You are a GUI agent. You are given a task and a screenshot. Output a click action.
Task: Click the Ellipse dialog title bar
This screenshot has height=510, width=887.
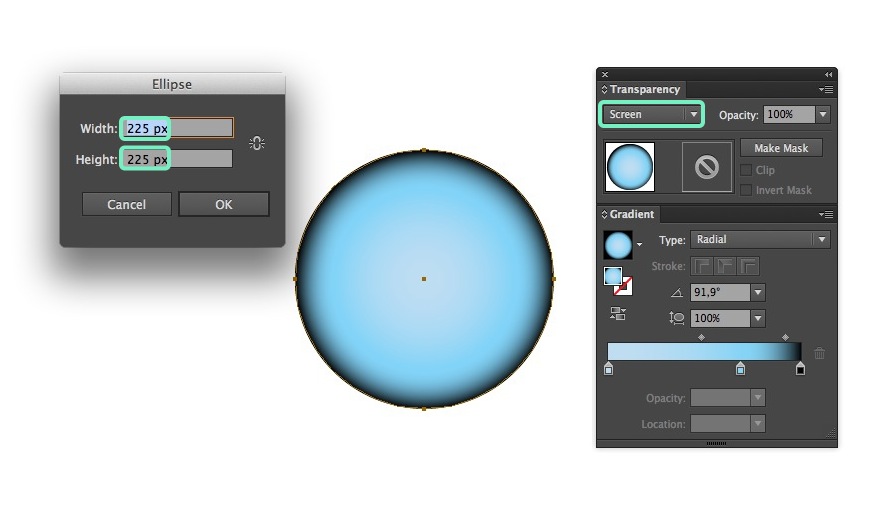tap(172, 84)
